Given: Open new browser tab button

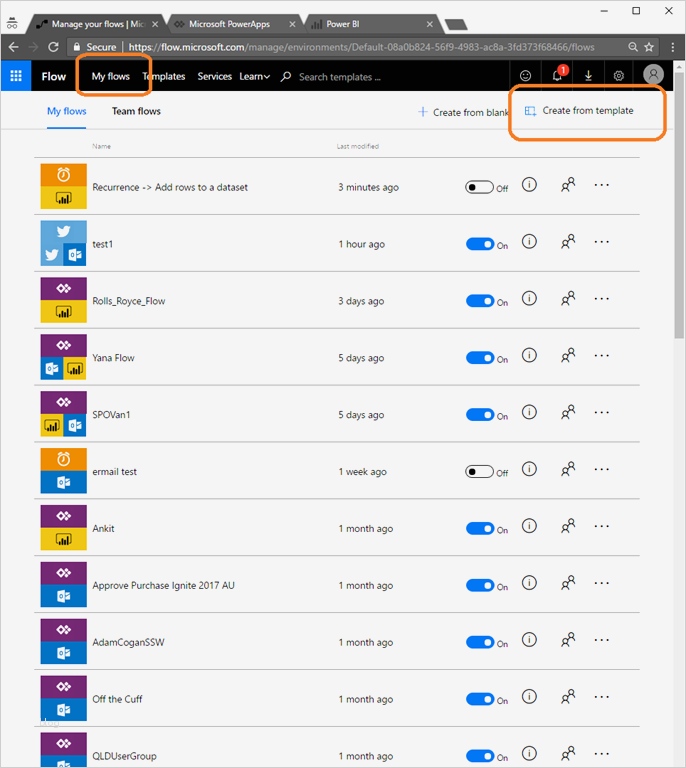Looking at the screenshot, I should point(456,24).
